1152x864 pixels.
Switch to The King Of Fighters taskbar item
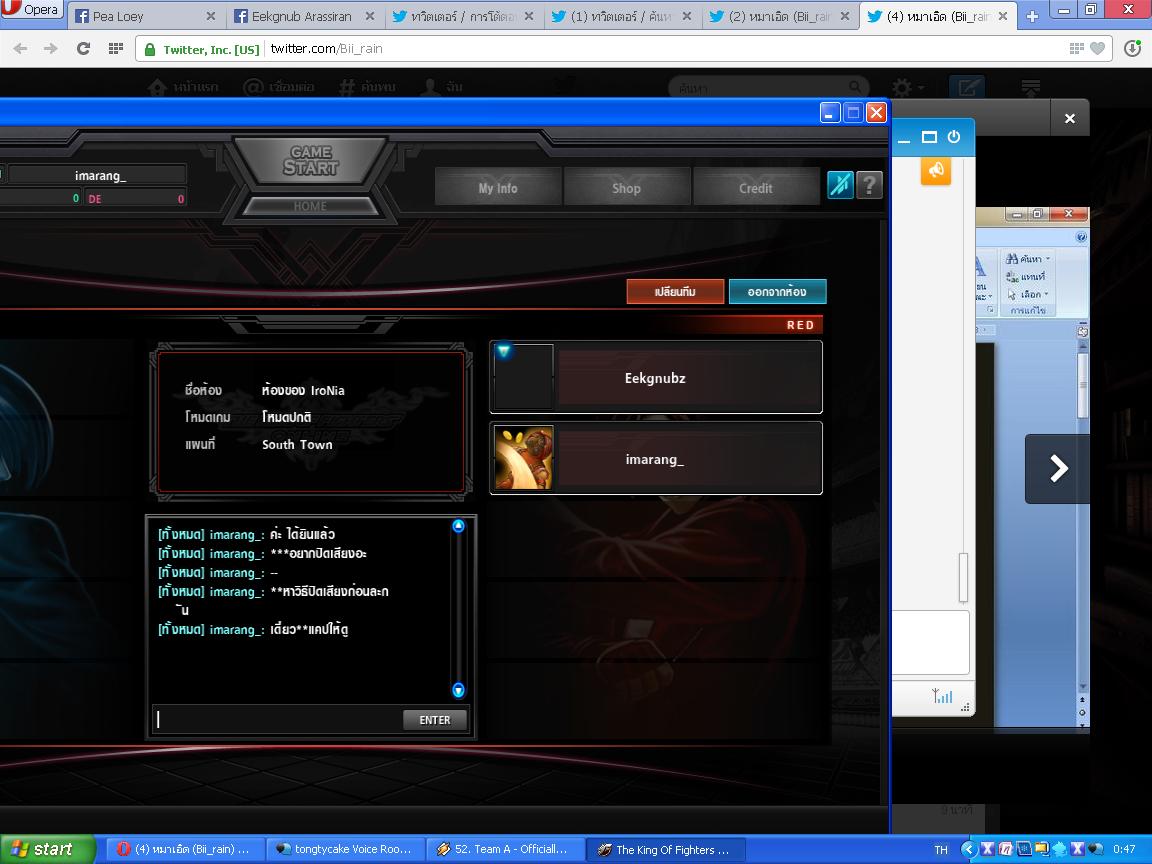(x=665, y=849)
